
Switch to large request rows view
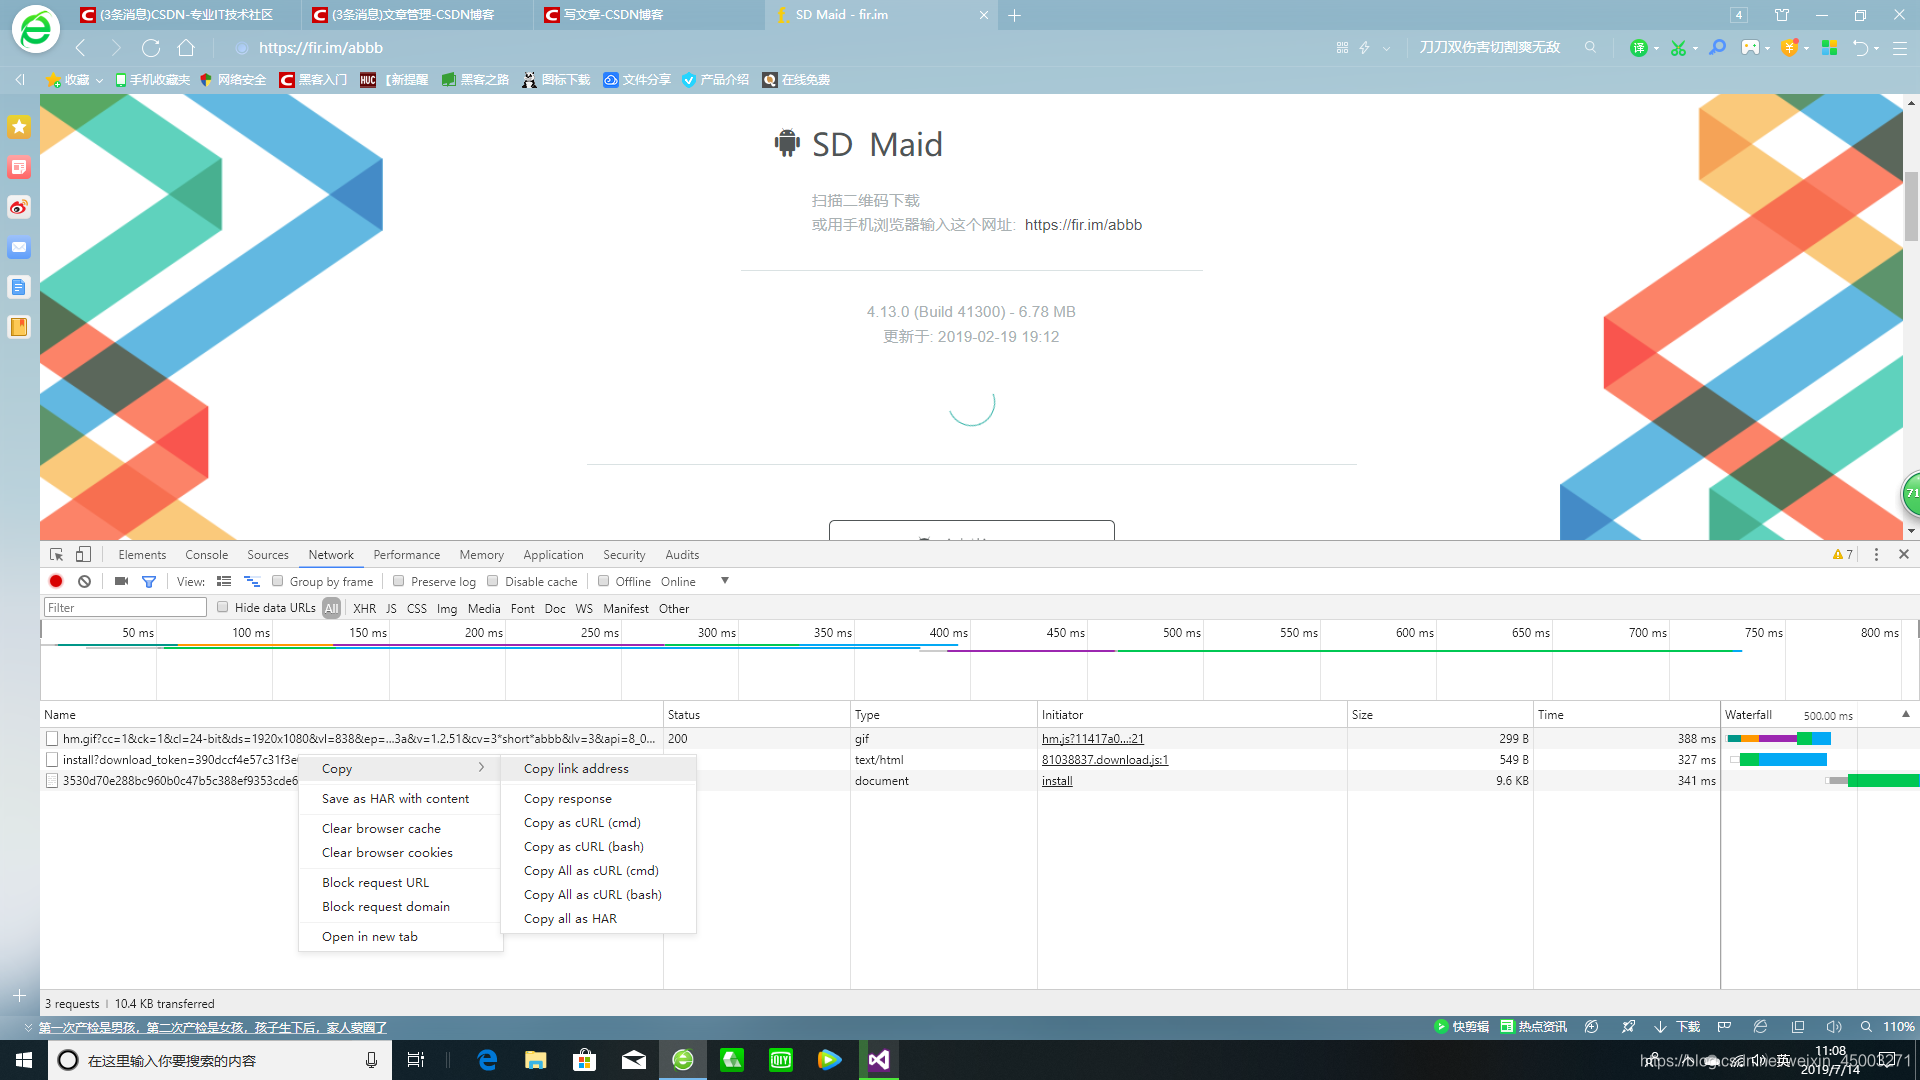coord(224,582)
